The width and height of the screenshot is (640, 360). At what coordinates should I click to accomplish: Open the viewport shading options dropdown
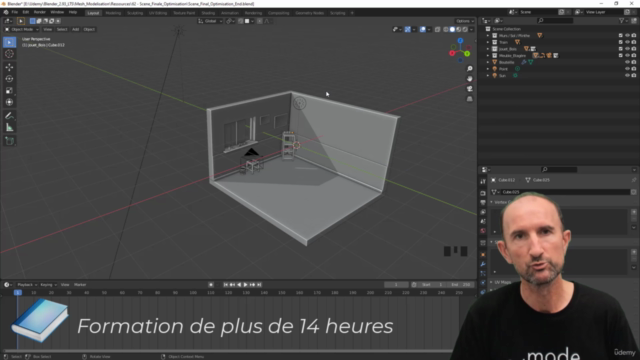[x=471, y=29]
